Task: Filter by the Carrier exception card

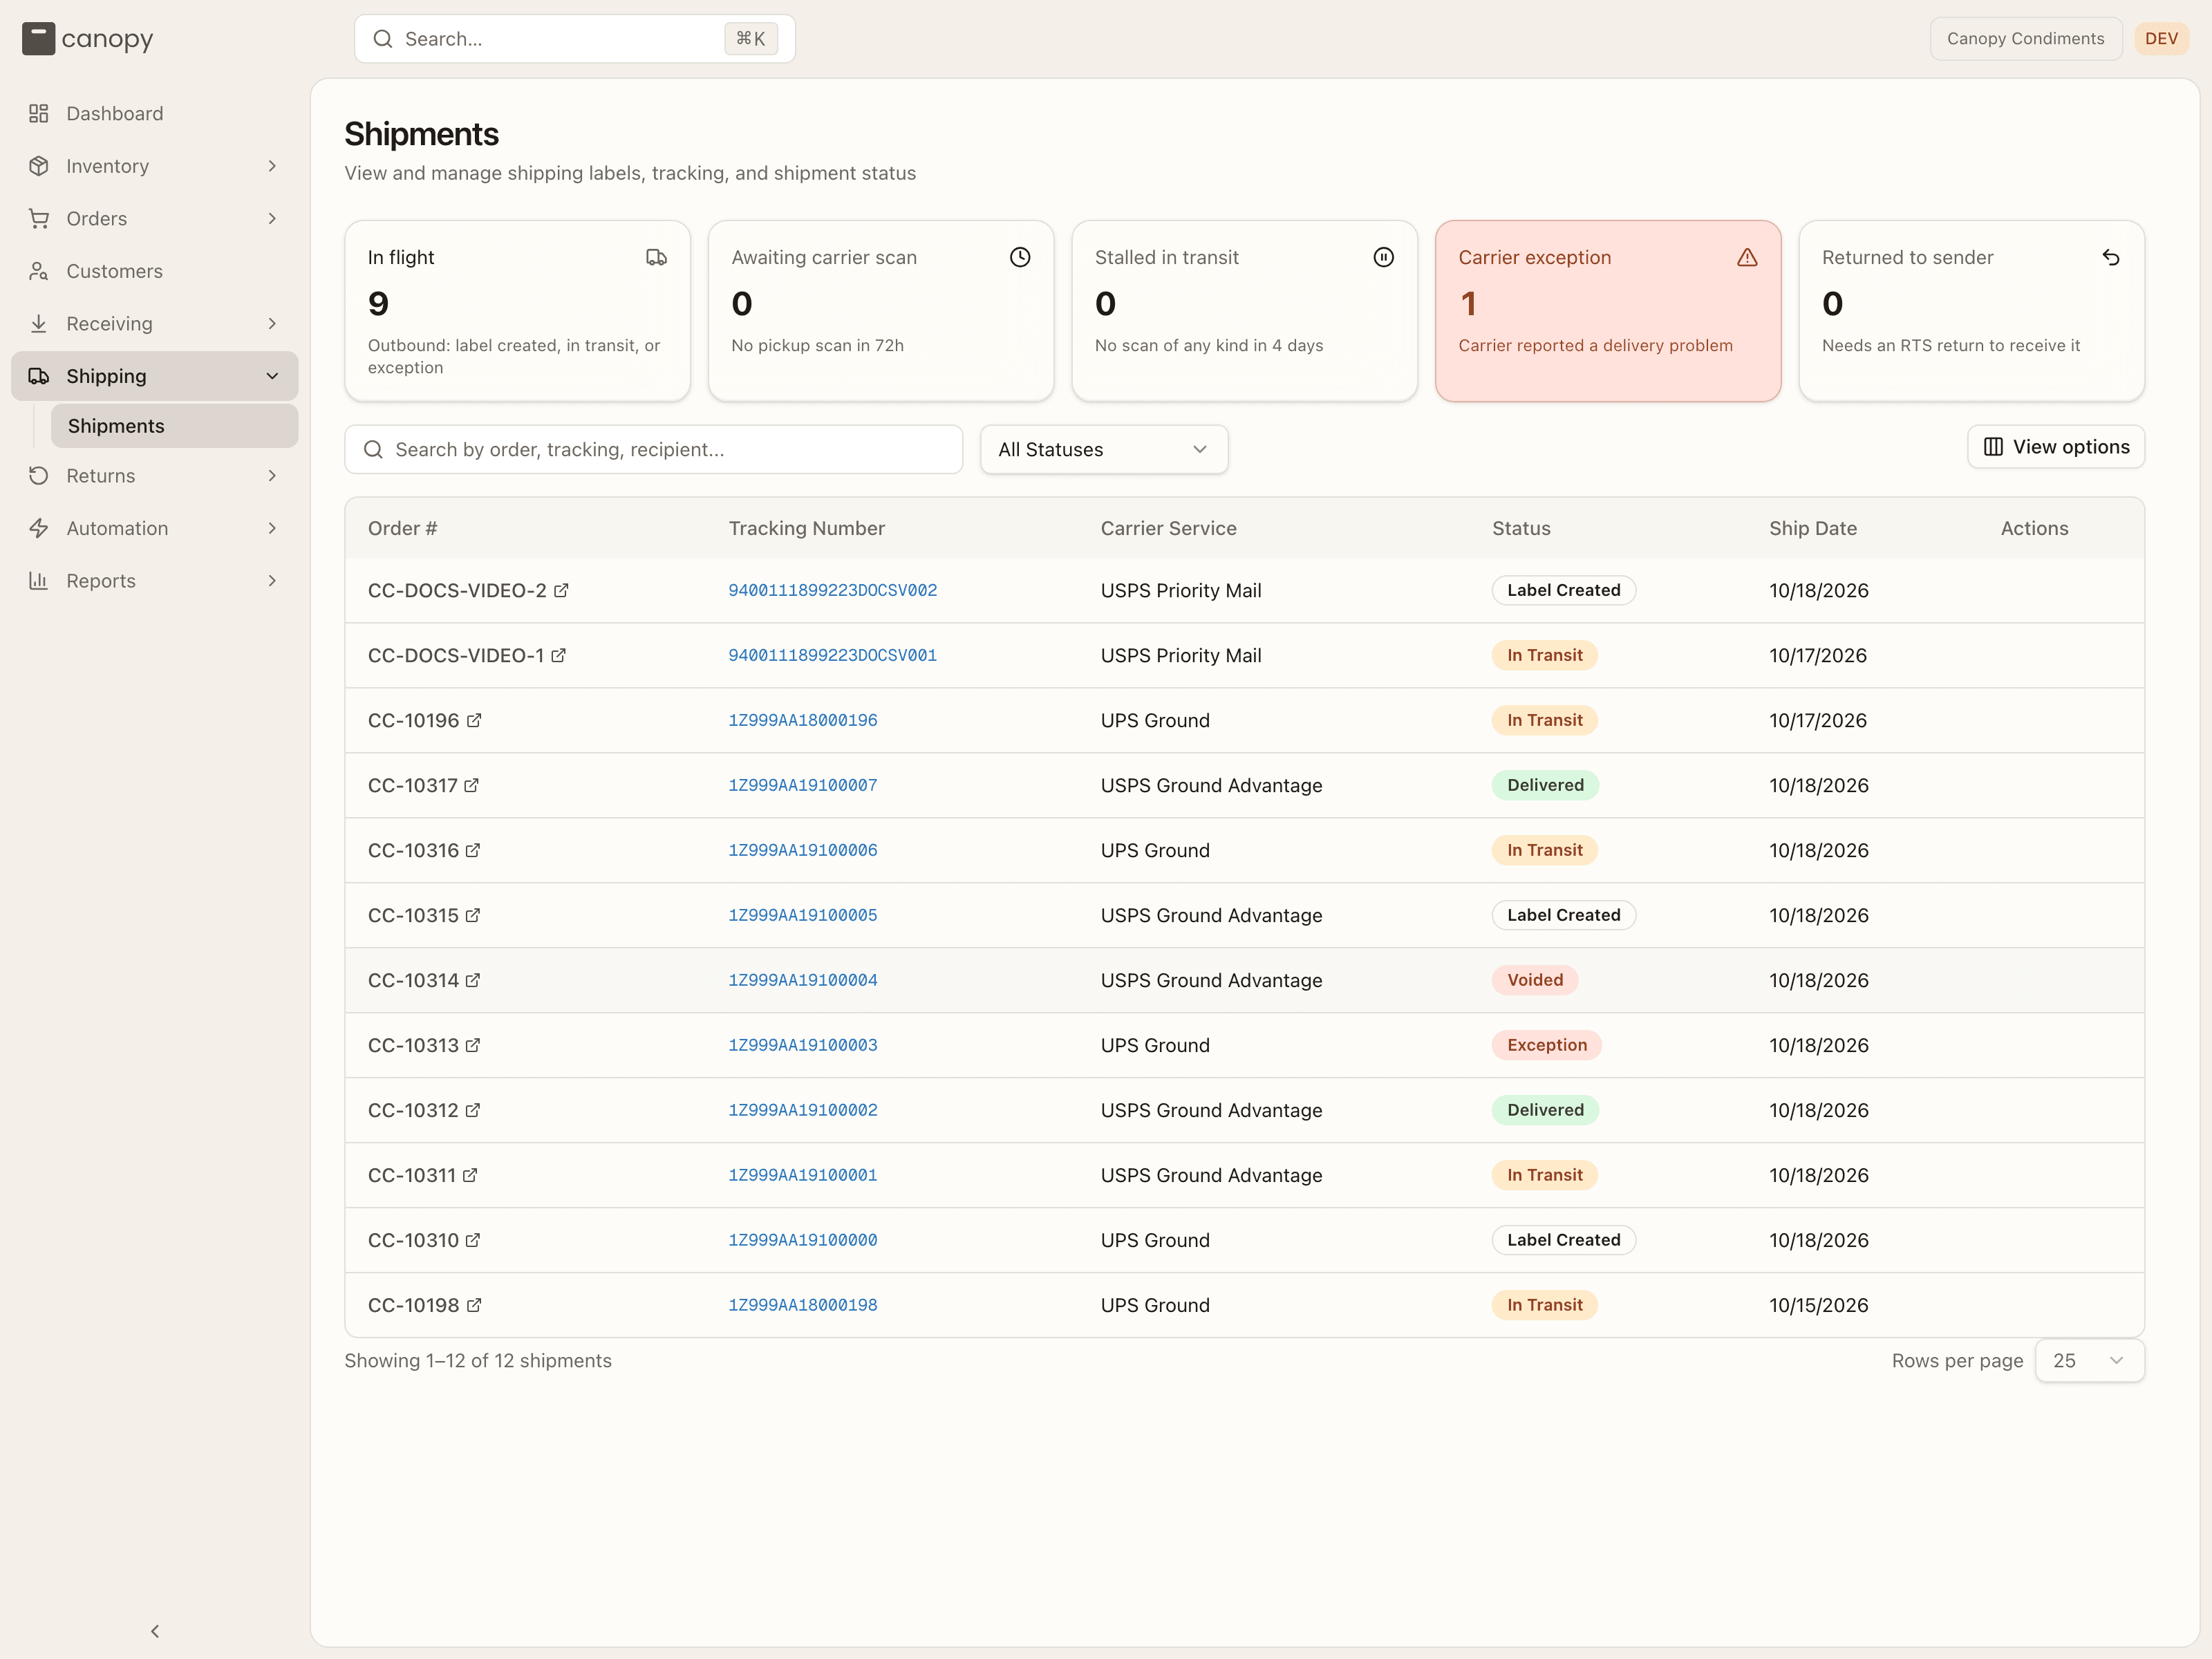Action: click(x=1608, y=311)
